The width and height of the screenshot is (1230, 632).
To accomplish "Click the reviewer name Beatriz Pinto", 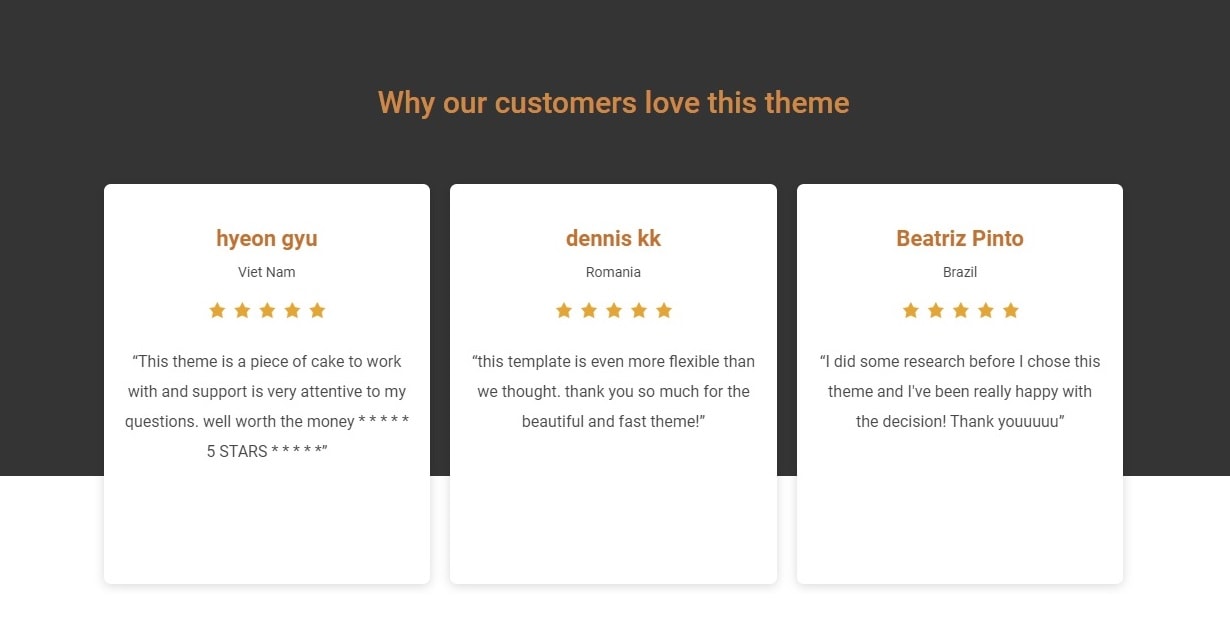I will click(960, 239).
